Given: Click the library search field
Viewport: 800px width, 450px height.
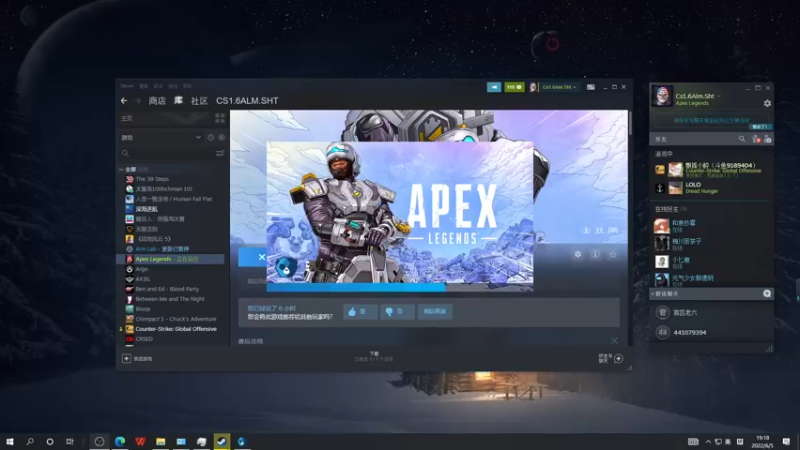Looking at the screenshot, I should click(166, 153).
